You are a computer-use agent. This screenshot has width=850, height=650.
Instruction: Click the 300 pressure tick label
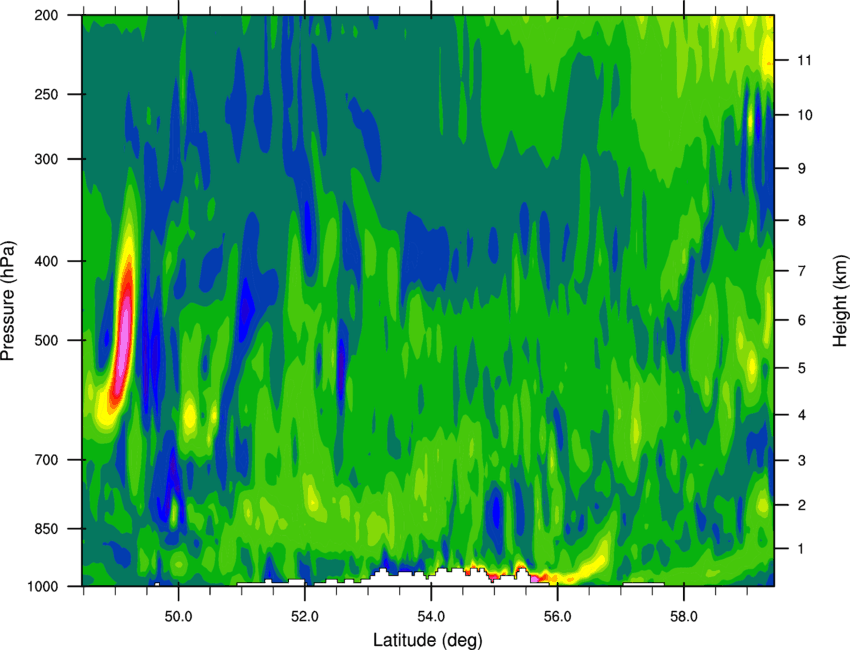click(47, 159)
